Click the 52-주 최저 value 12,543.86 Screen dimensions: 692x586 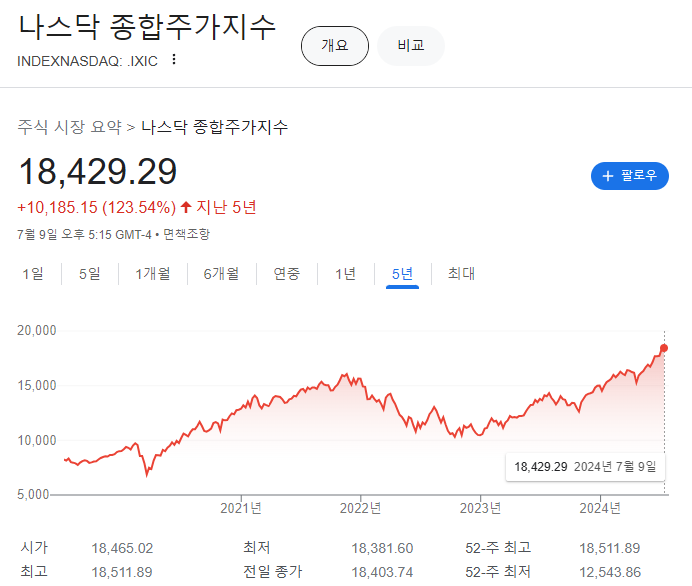(x=610, y=572)
